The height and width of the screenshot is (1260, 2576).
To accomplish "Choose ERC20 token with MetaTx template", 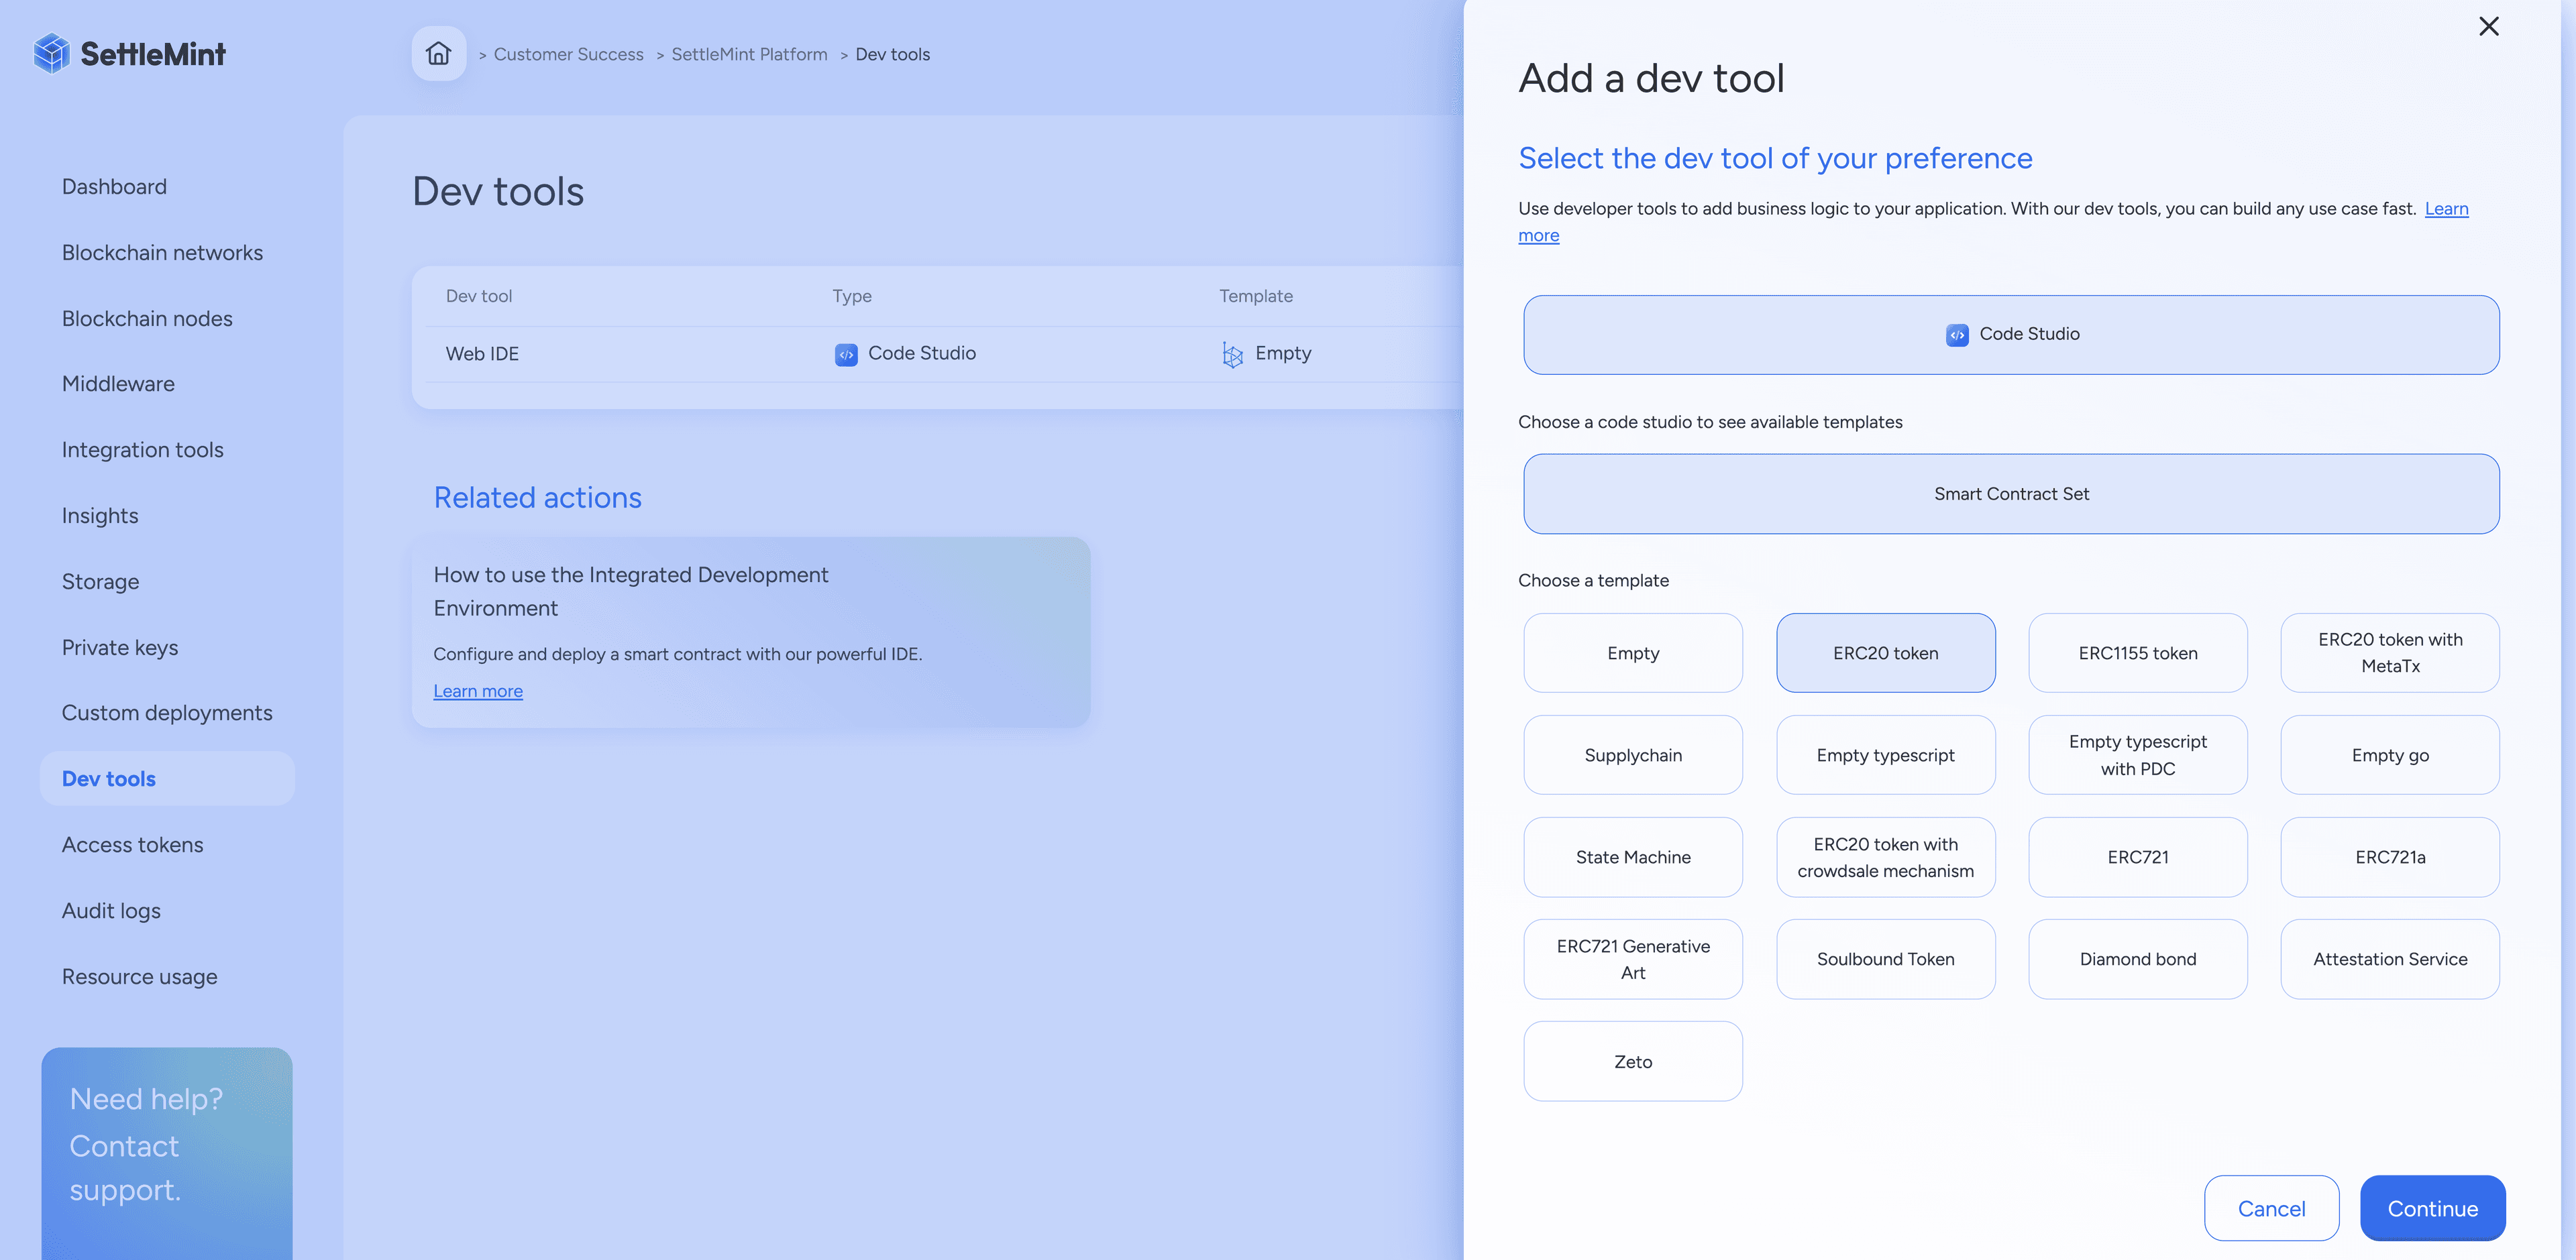I will (x=2390, y=653).
